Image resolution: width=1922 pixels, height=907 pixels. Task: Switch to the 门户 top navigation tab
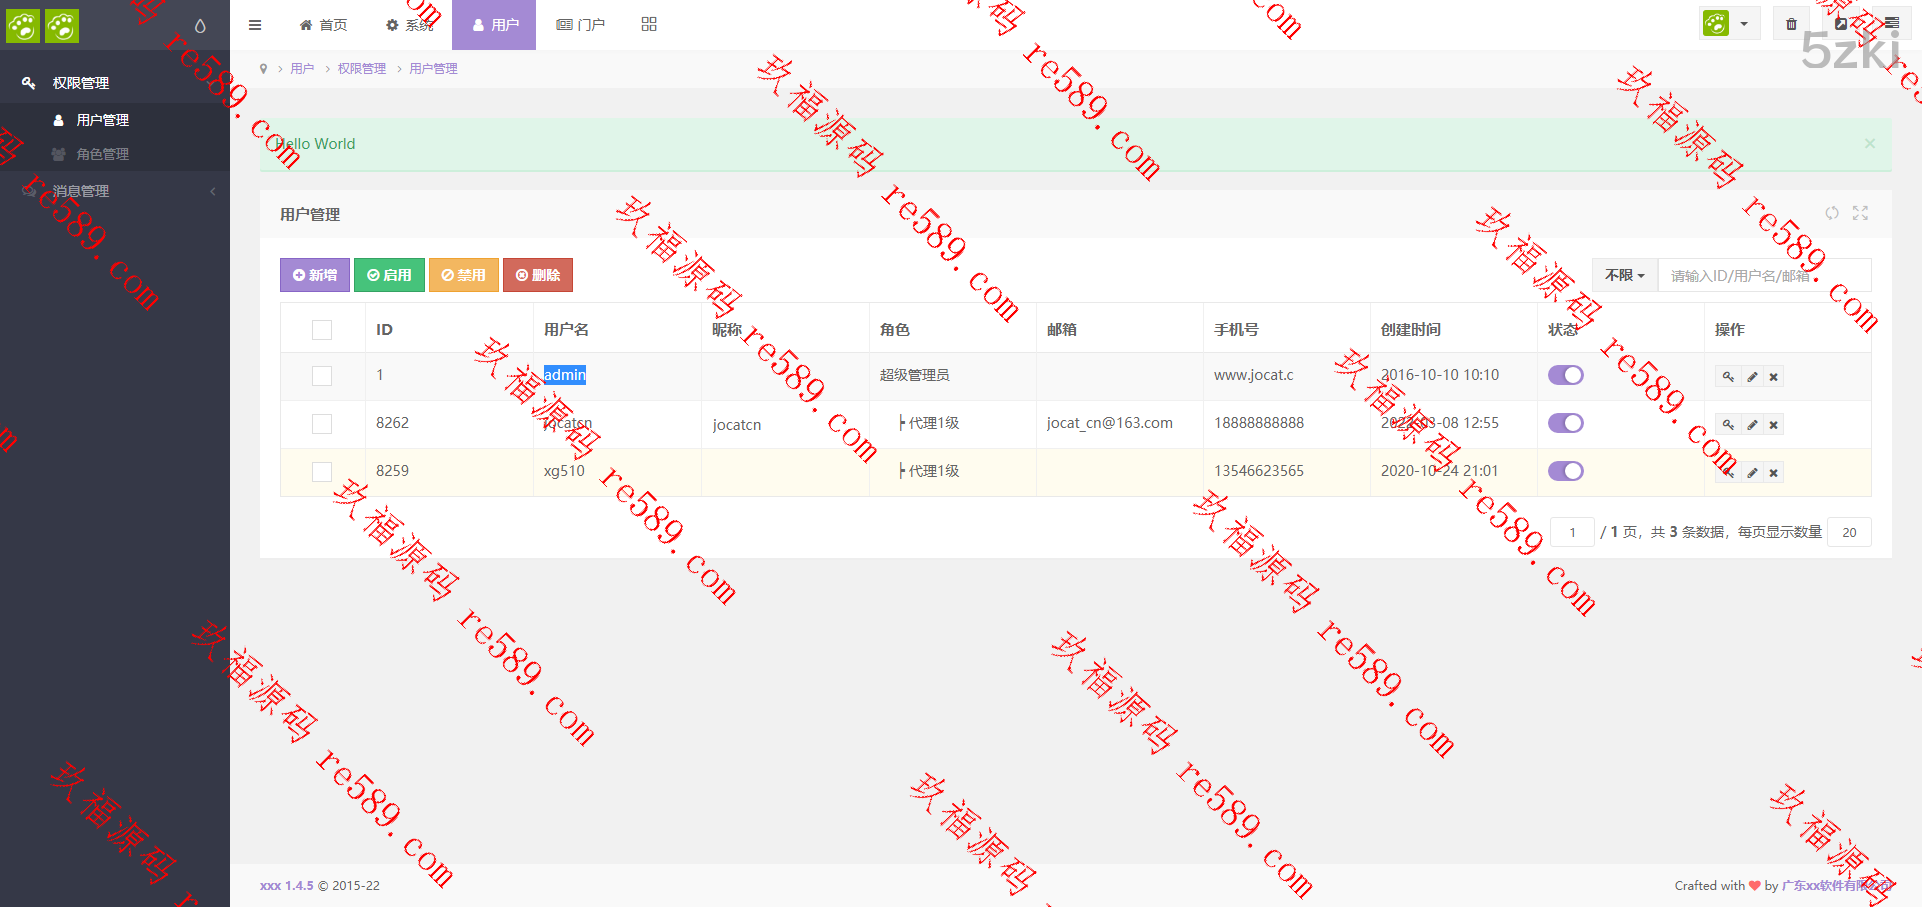point(581,24)
